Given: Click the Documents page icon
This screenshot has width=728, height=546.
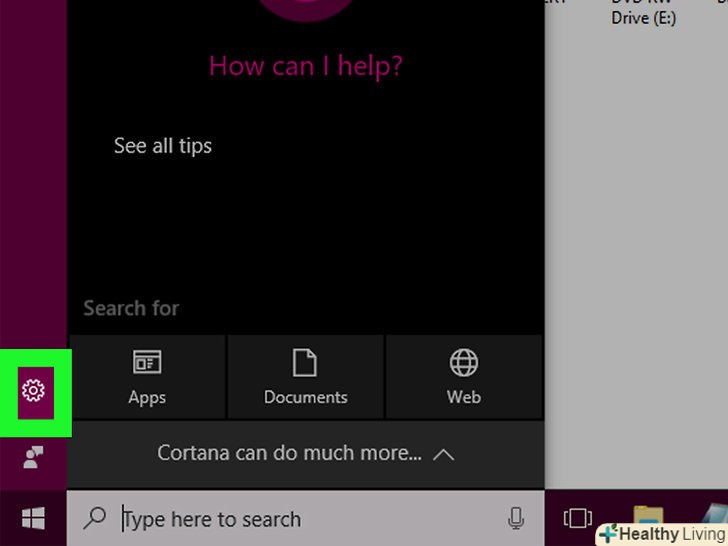Looking at the screenshot, I should tap(305, 362).
